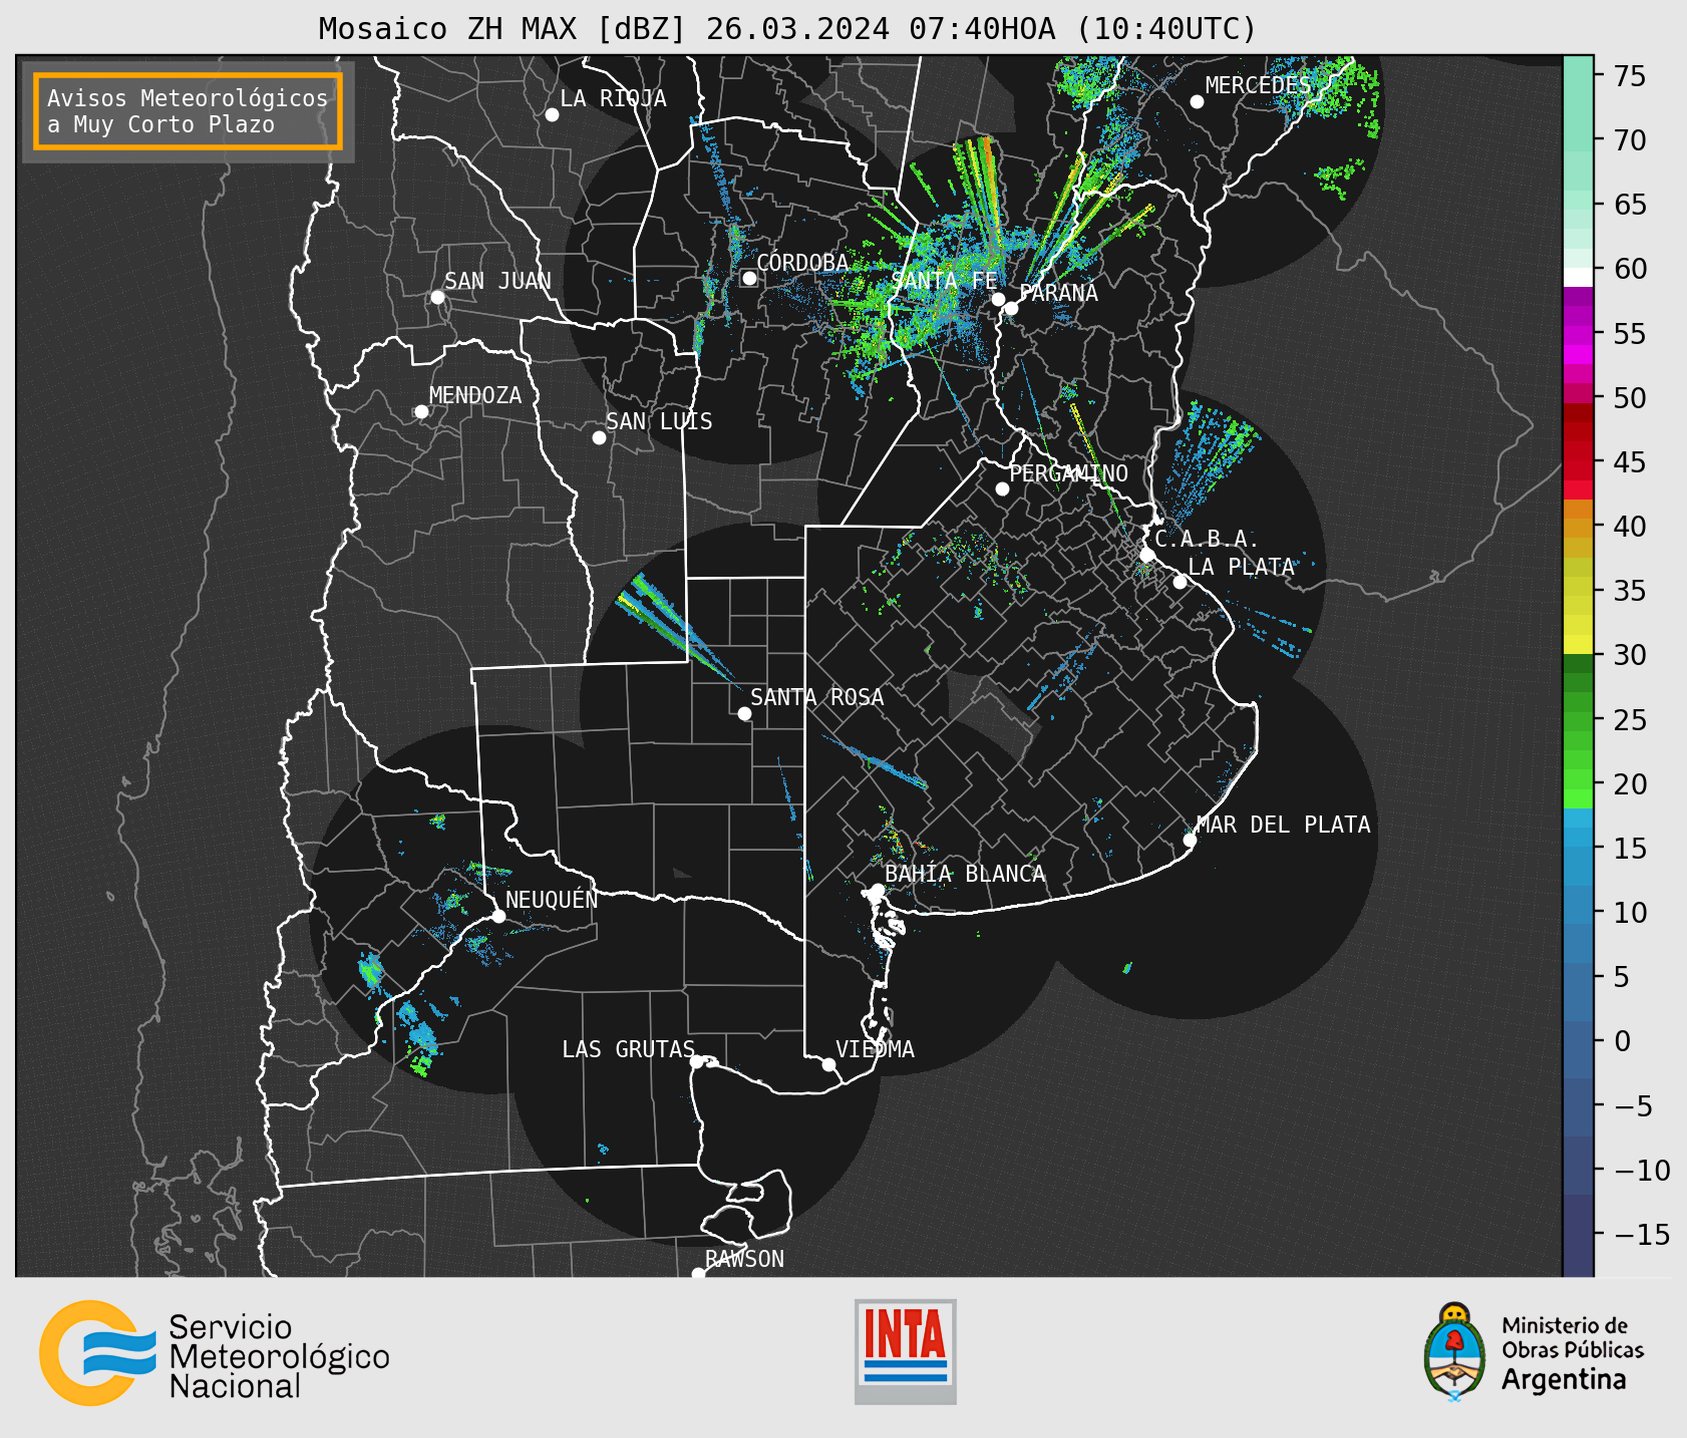Select the LA PLATA city label
1687x1438 pixels.
tap(1241, 567)
